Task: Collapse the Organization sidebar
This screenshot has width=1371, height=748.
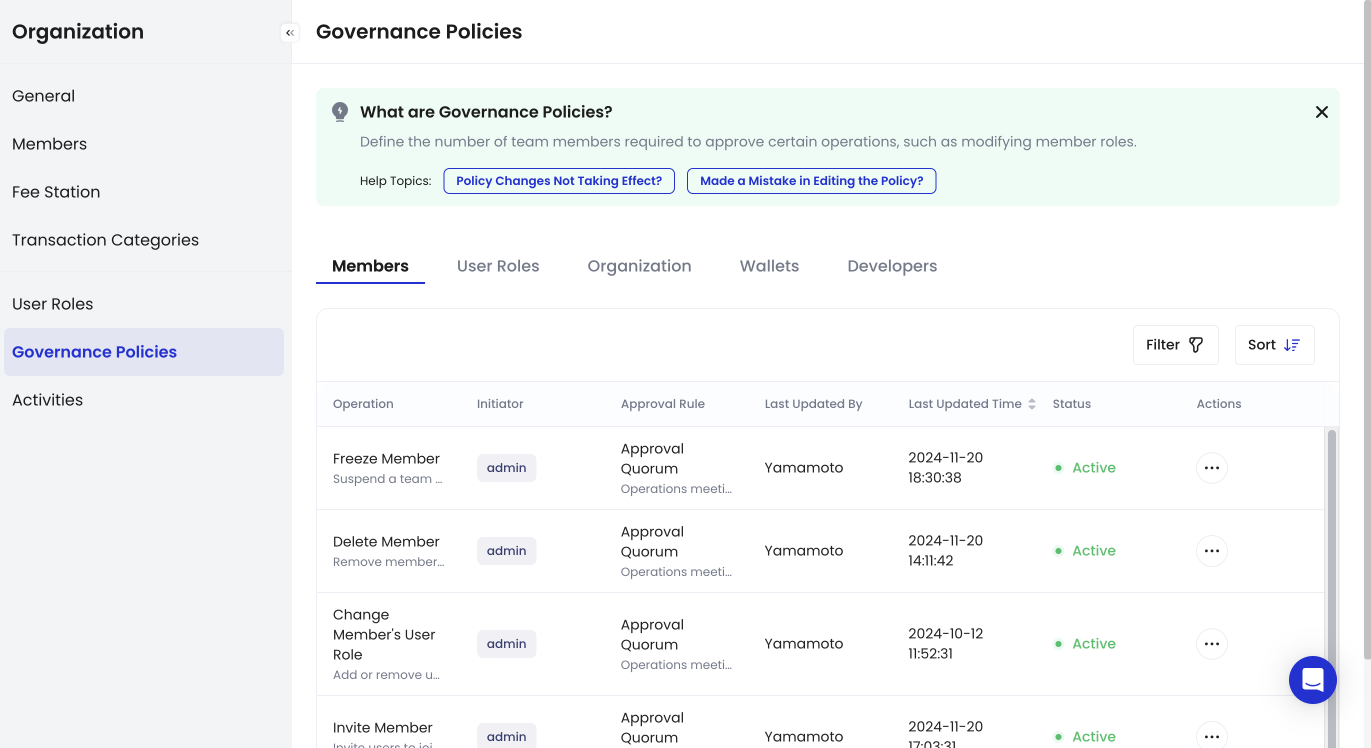Action: [290, 33]
